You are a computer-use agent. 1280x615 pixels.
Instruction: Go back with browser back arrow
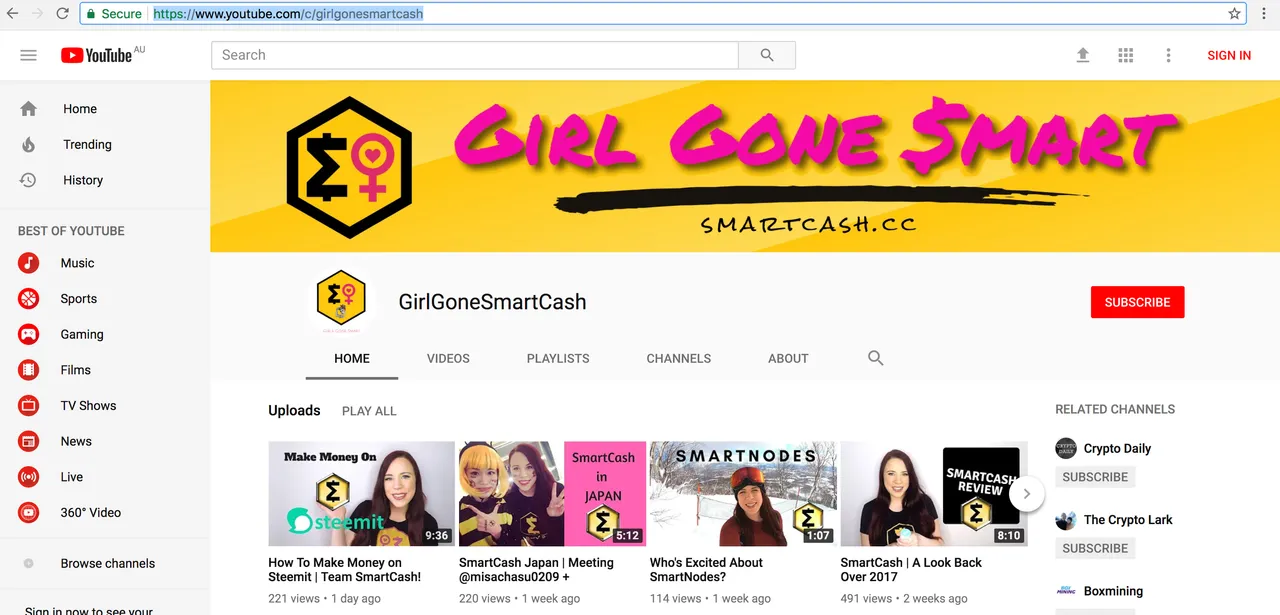click(13, 14)
